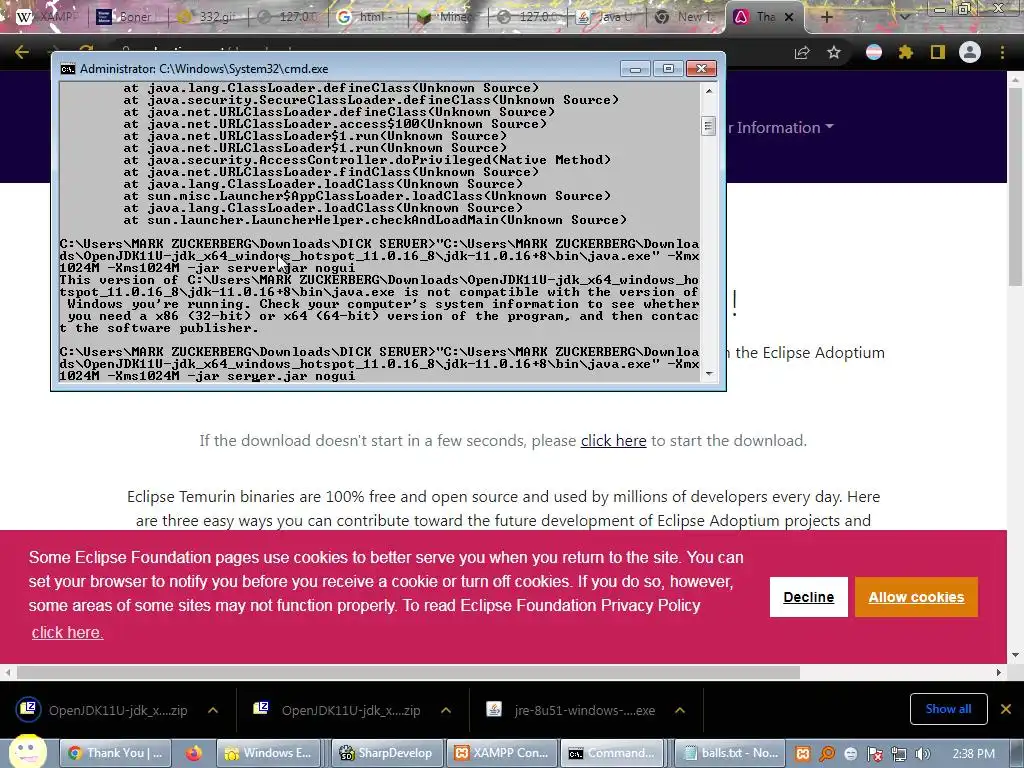Open the Windows Start orb

(x=26, y=751)
